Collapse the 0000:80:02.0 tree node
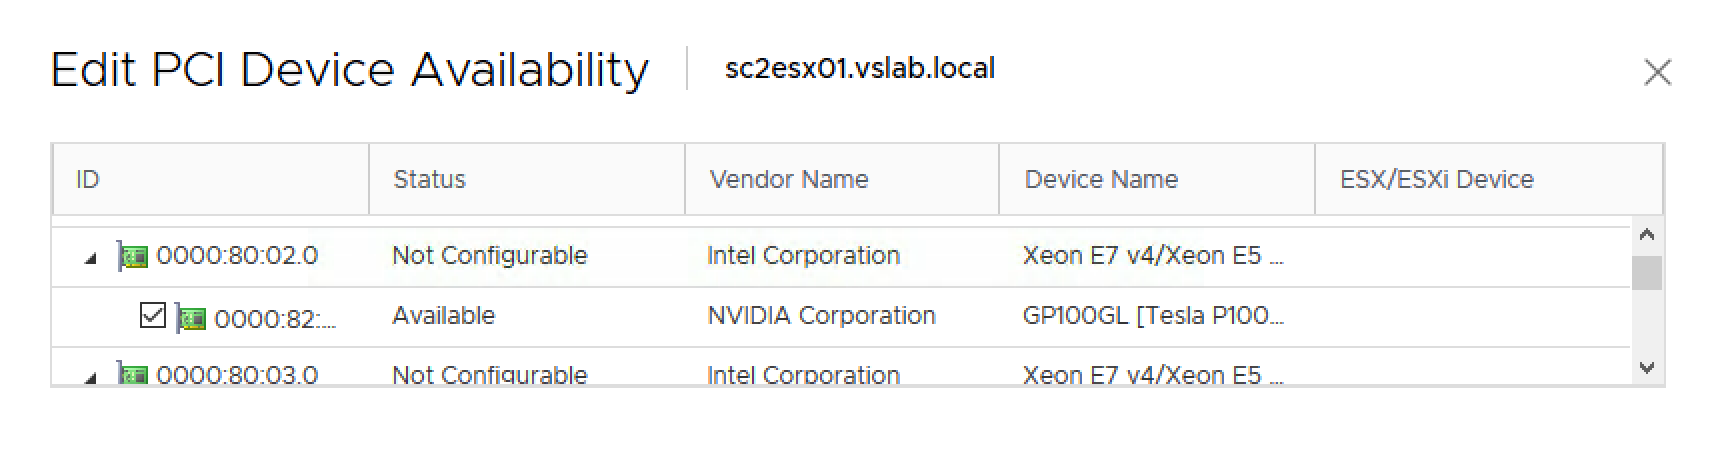This screenshot has width=1712, height=452. click(x=91, y=258)
